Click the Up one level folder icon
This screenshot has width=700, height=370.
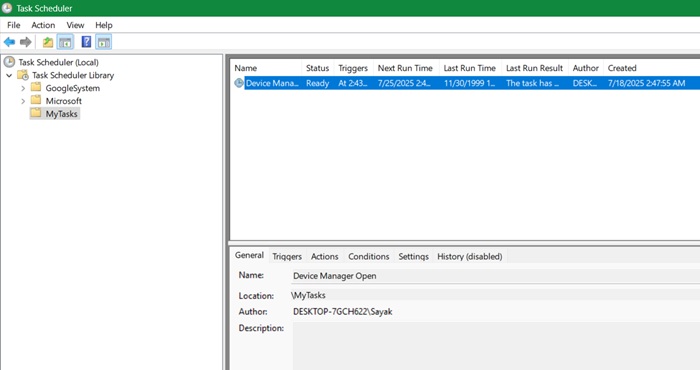[48, 42]
